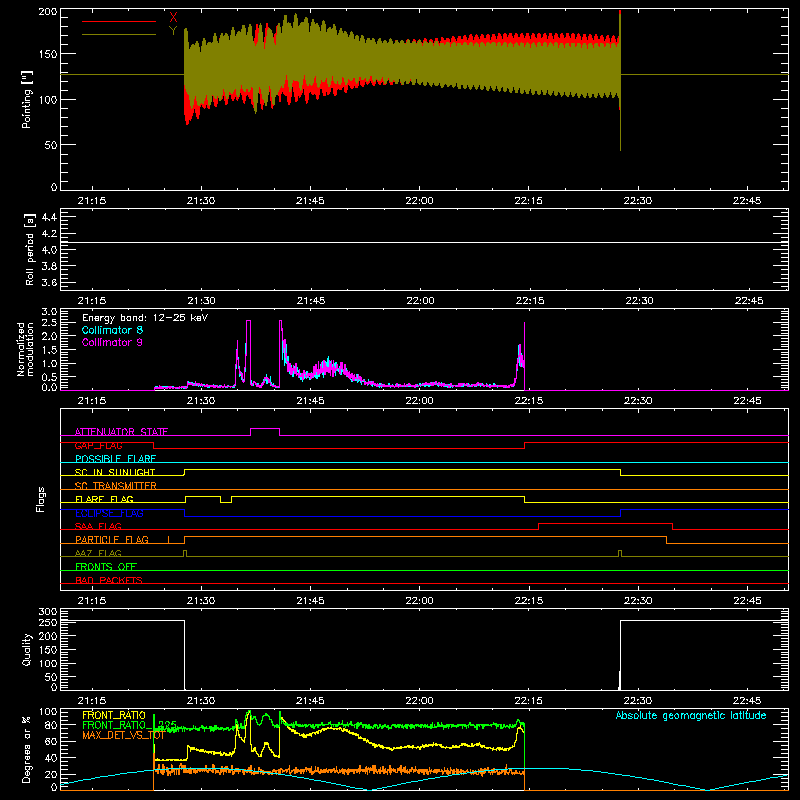Click the raised SAA_FLAG segment
Image resolution: width=800 pixels, height=800 pixels.
(x=606, y=523)
